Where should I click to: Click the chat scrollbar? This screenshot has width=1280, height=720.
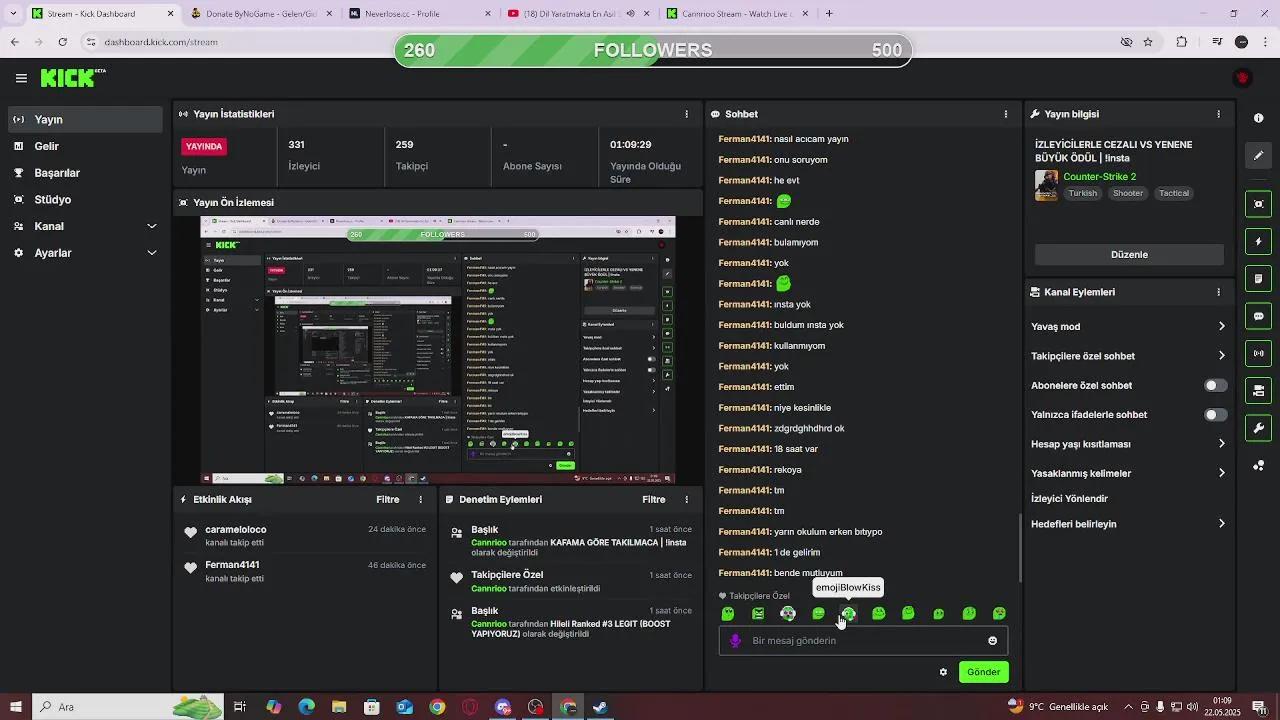pos(1020,548)
